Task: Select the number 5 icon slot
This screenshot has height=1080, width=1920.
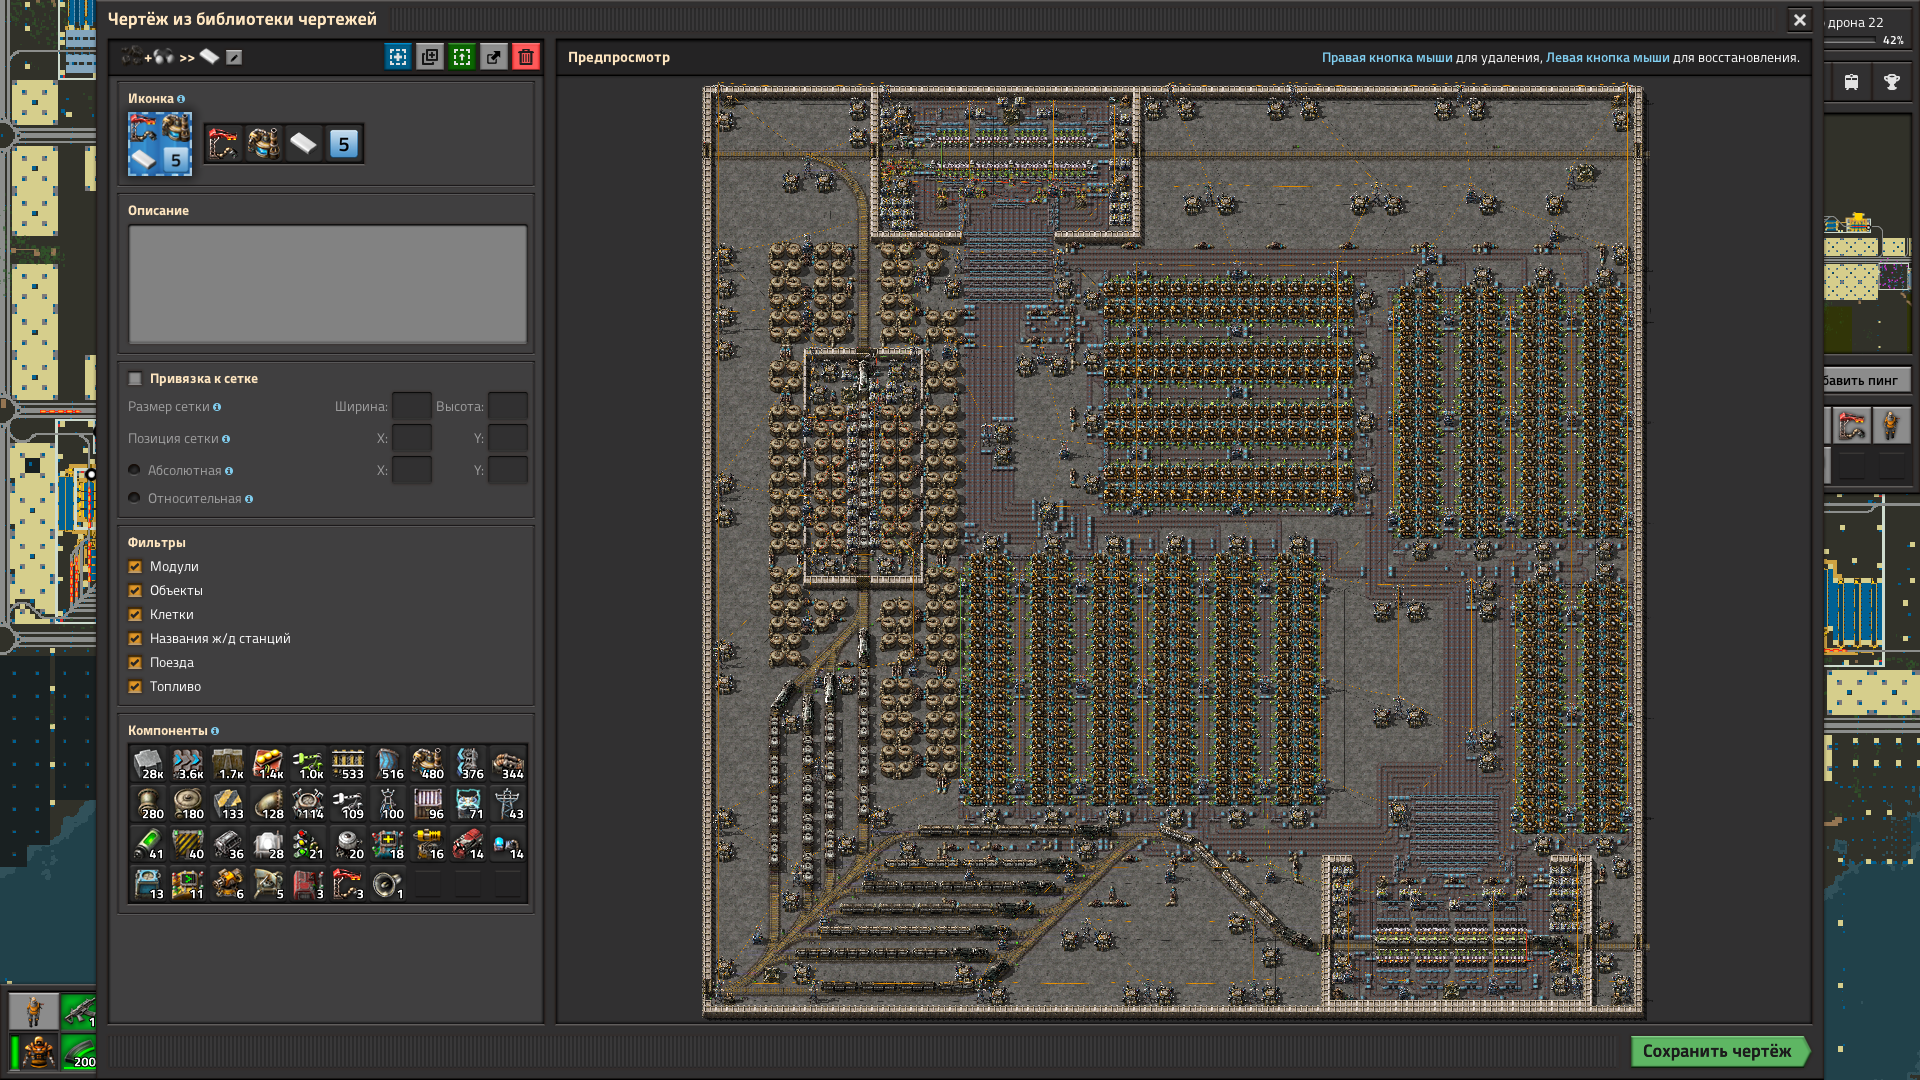Action: pyautogui.click(x=344, y=144)
